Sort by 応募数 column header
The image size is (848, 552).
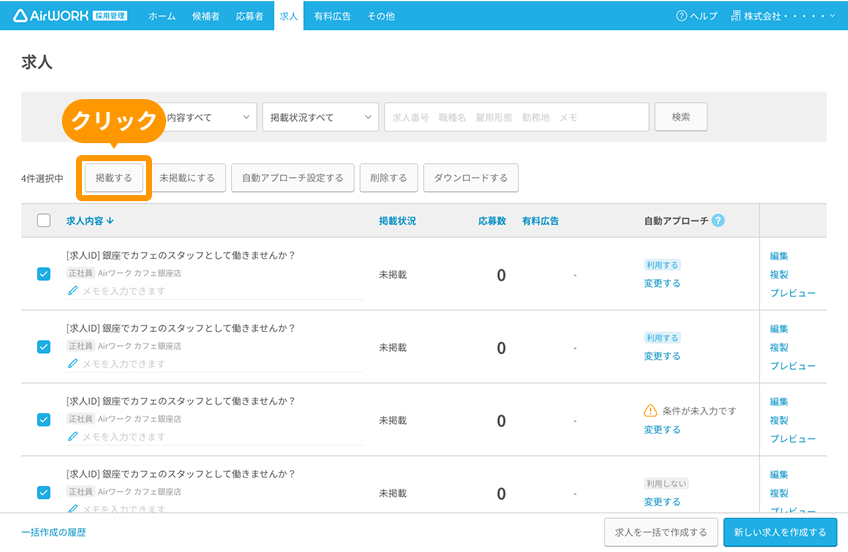(492, 221)
